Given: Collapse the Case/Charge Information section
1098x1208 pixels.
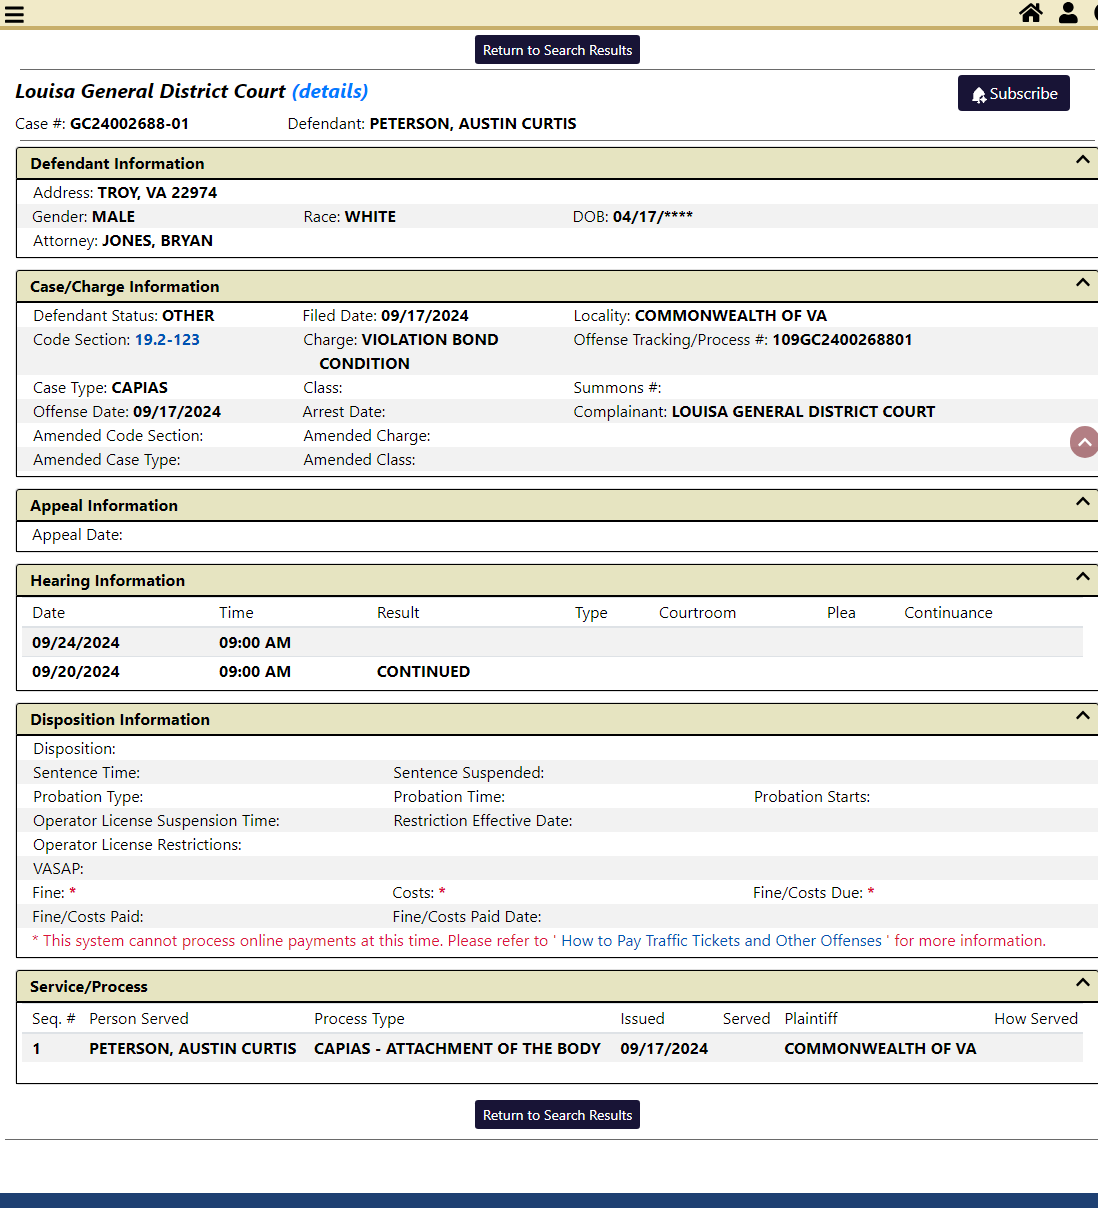Looking at the screenshot, I should (1082, 283).
